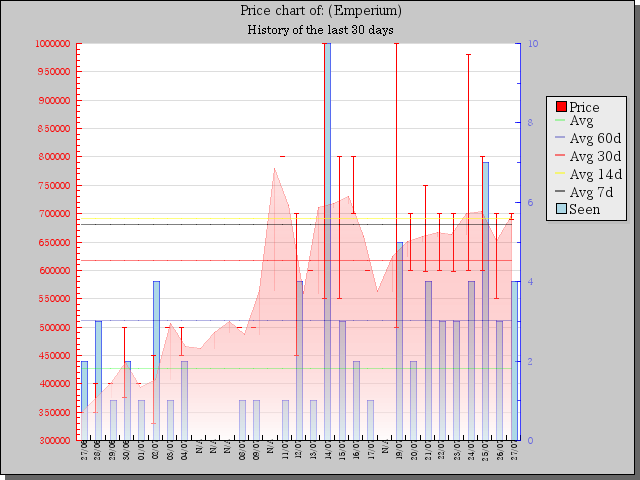Image resolution: width=640 pixels, height=480 pixels.
Task: Click the 750000 price axis label
Action: 54,185
